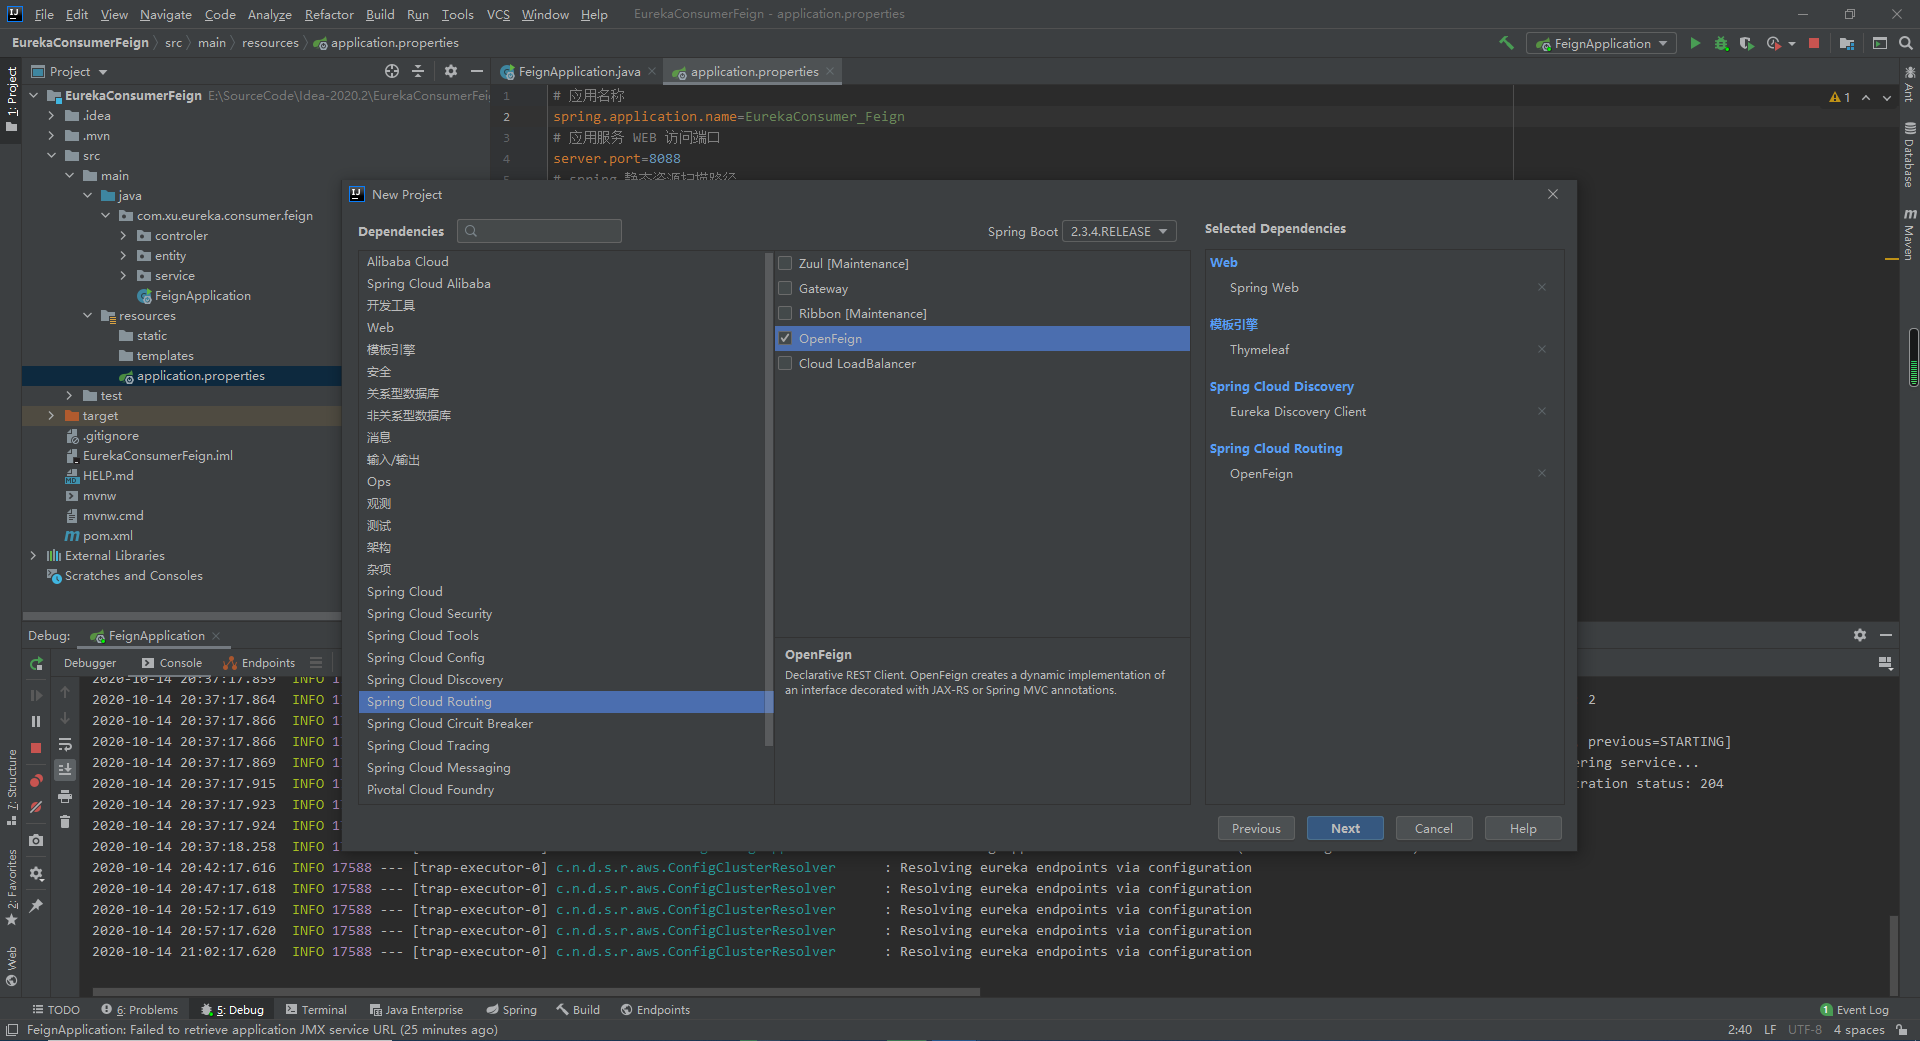Click the Cancel button
Screen dimensions: 1920x1041
1433,828
